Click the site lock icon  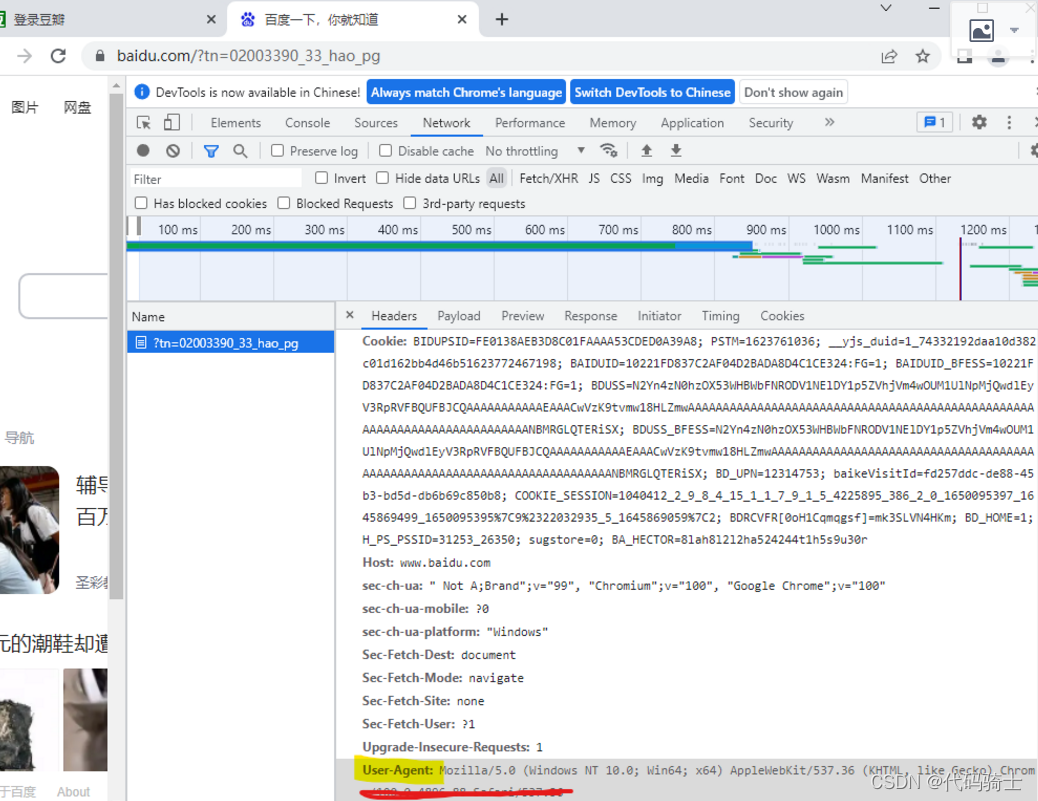99,56
